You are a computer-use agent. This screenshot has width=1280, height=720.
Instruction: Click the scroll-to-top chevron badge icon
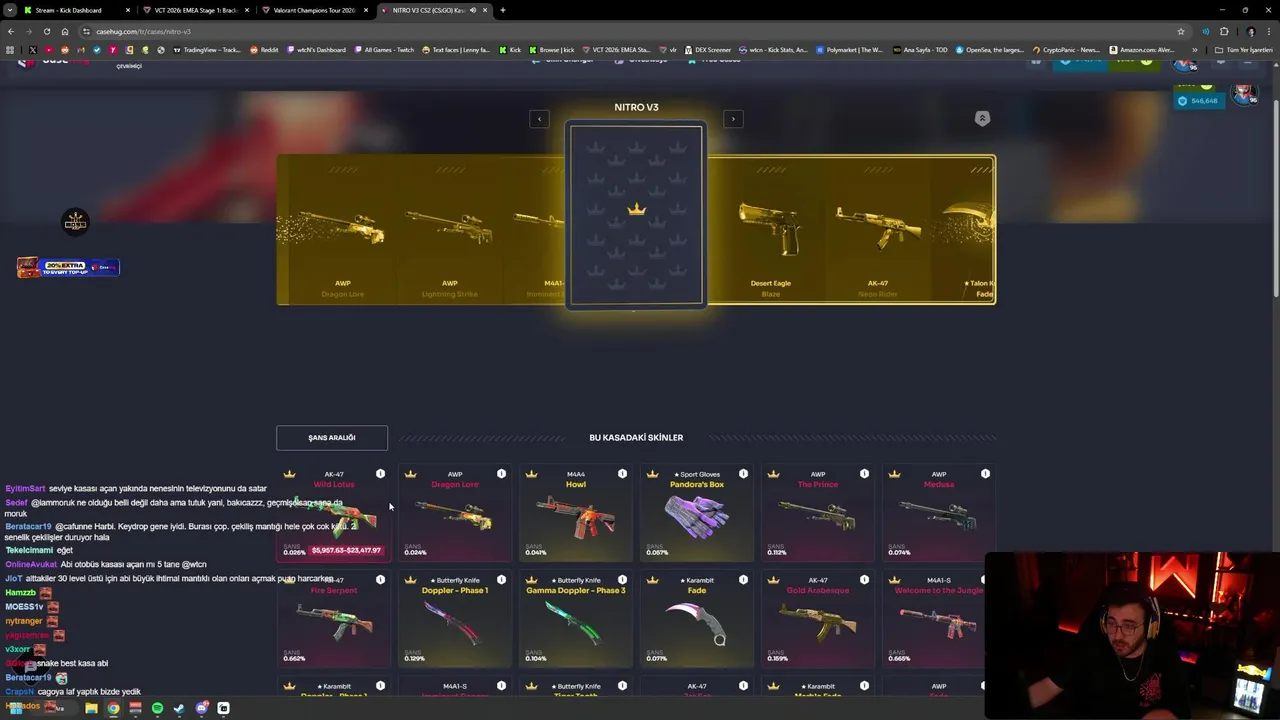982,118
